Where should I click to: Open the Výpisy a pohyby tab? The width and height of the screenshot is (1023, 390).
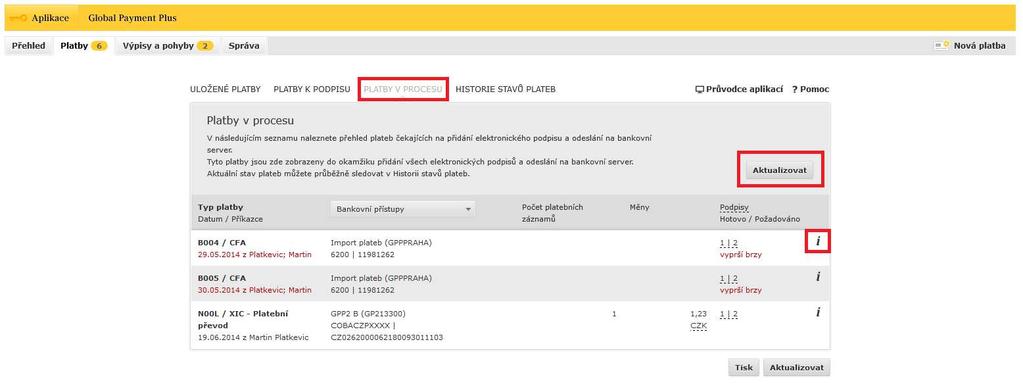(168, 46)
